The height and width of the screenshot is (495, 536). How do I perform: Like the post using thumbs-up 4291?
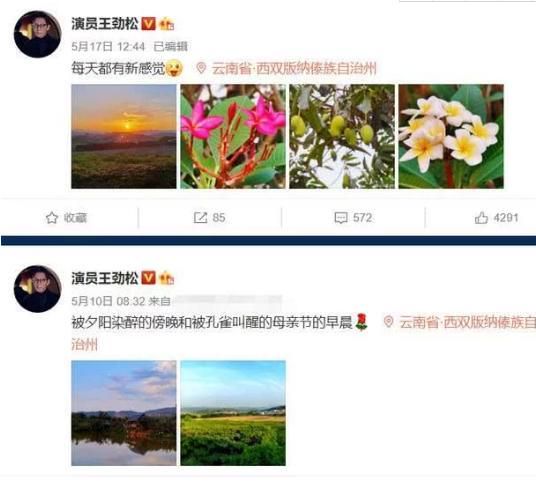click(x=481, y=218)
